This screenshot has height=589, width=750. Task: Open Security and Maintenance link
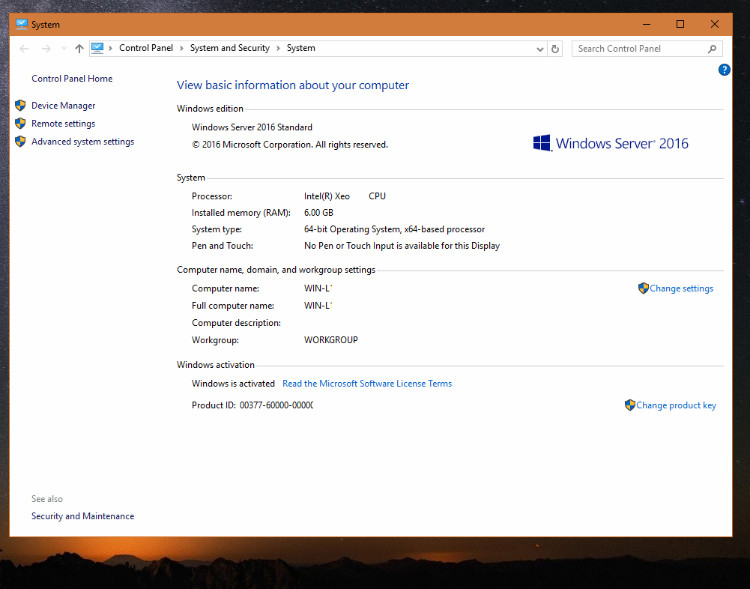83,516
